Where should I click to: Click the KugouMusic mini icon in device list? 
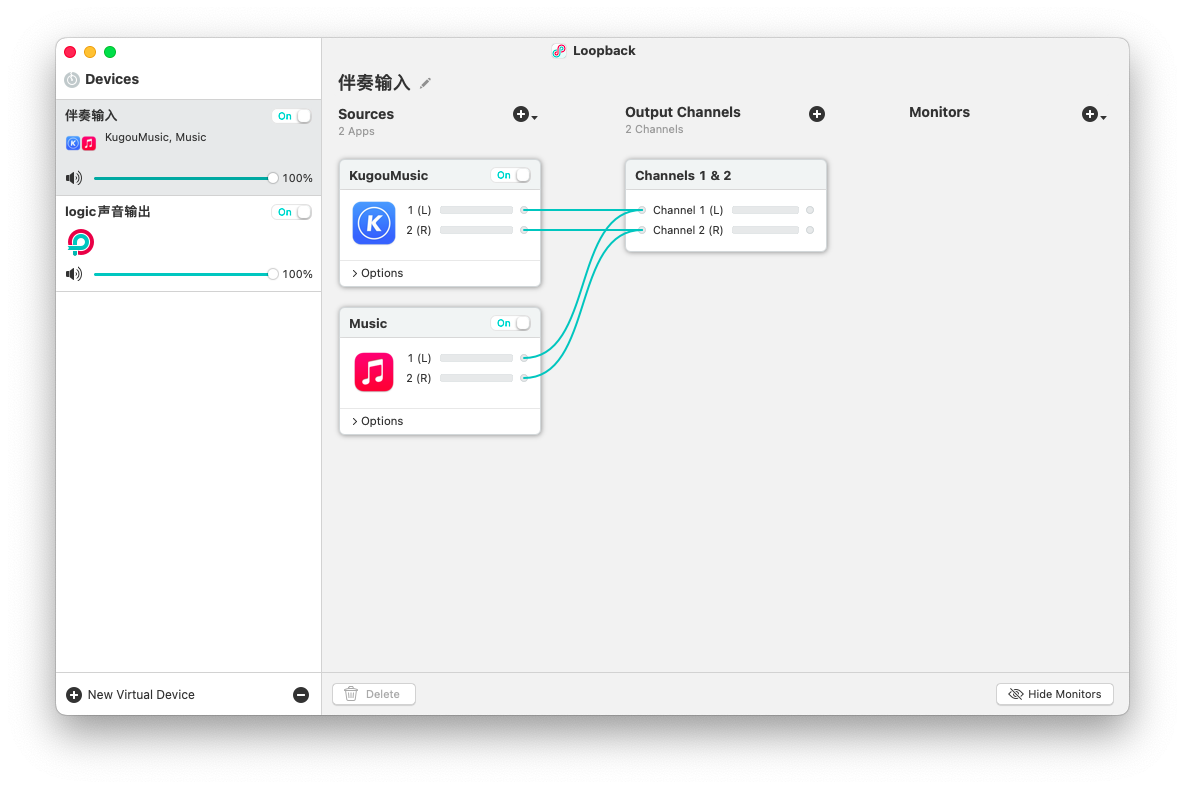point(73,143)
